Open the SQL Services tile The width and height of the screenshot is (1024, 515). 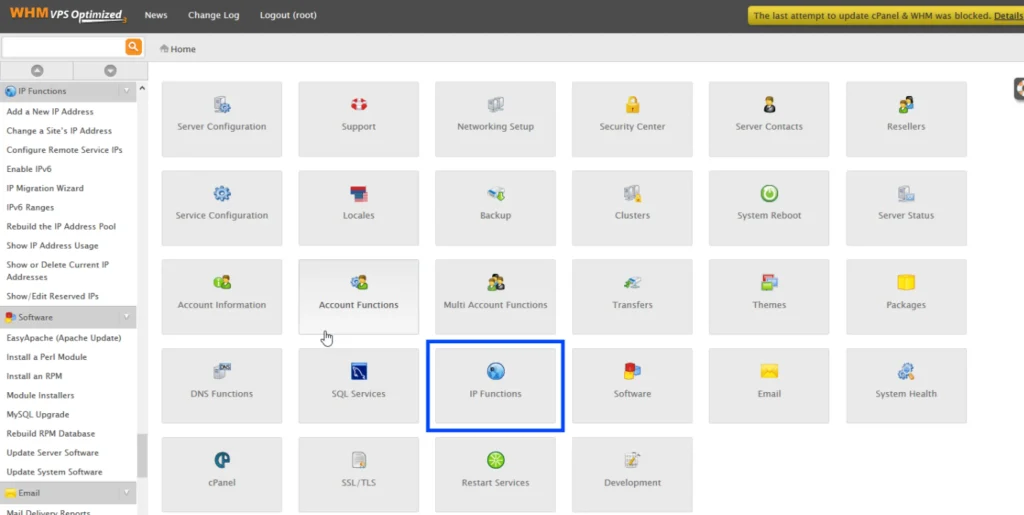pos(359,386)
